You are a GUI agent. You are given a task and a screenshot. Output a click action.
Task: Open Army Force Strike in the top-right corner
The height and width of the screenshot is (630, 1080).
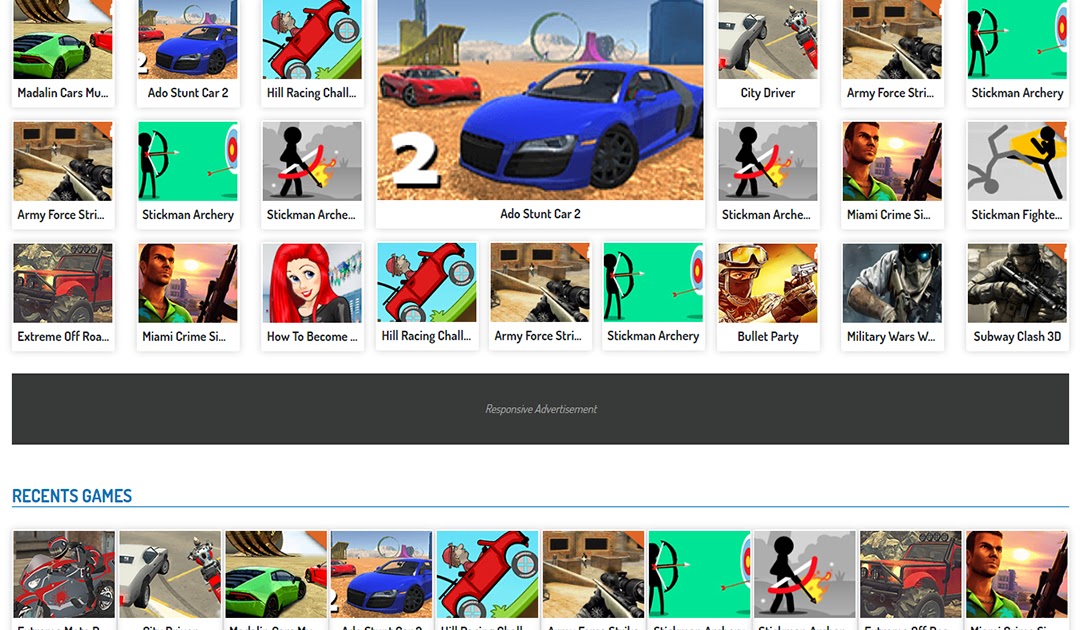pyautogui.click(x=892, y=40)
